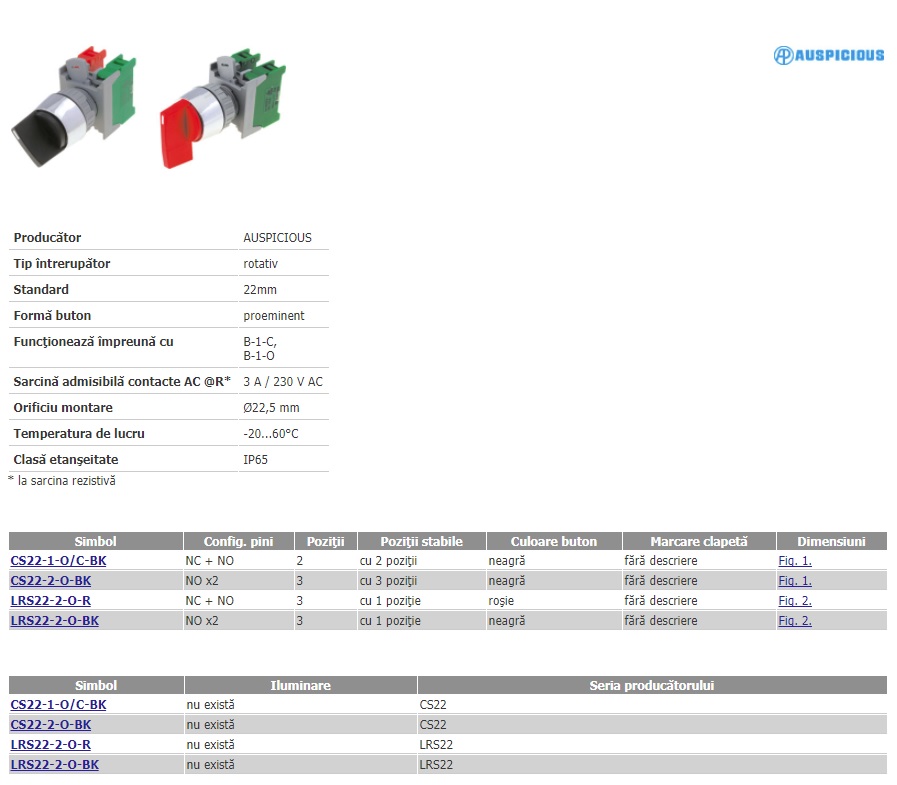Screen dimensions: 897x785
Task: Open the red rotary switch product image
Action: 223,109
